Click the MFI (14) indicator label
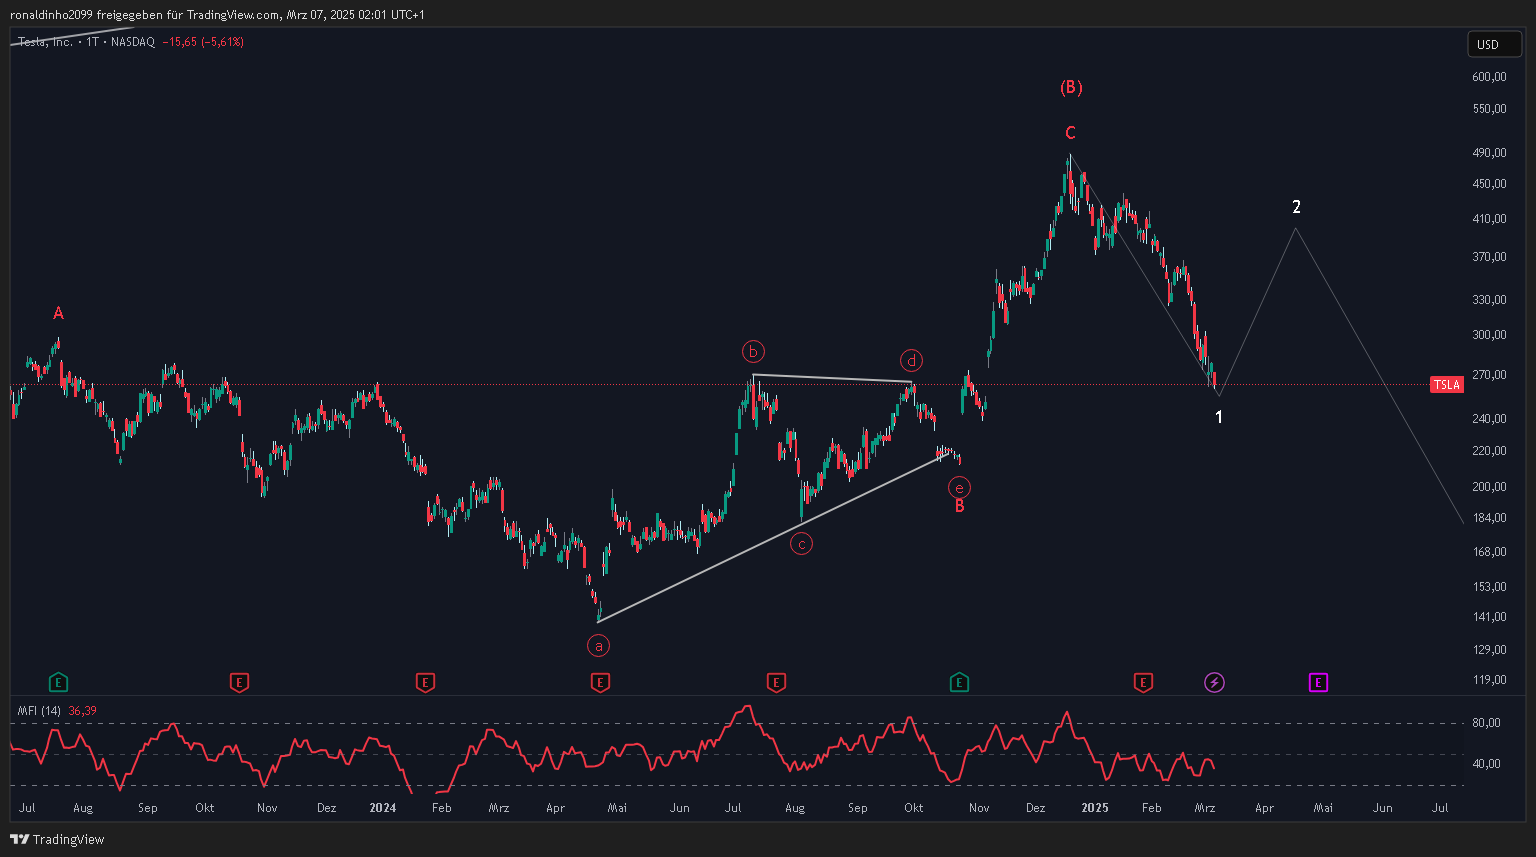1536x857 pixels. click(39, 711)
